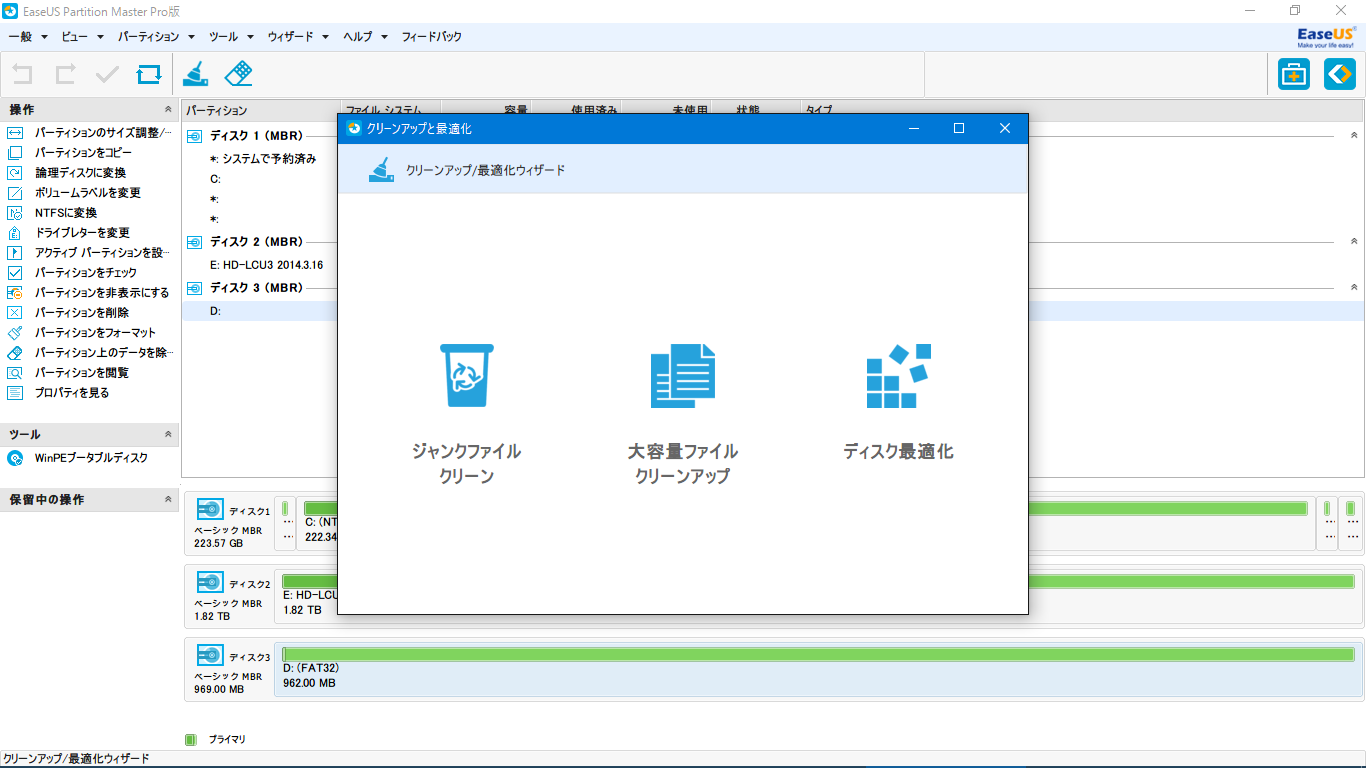
Task: Select パーティションを非表示にする operation
Action: click(x=88, y=293)
